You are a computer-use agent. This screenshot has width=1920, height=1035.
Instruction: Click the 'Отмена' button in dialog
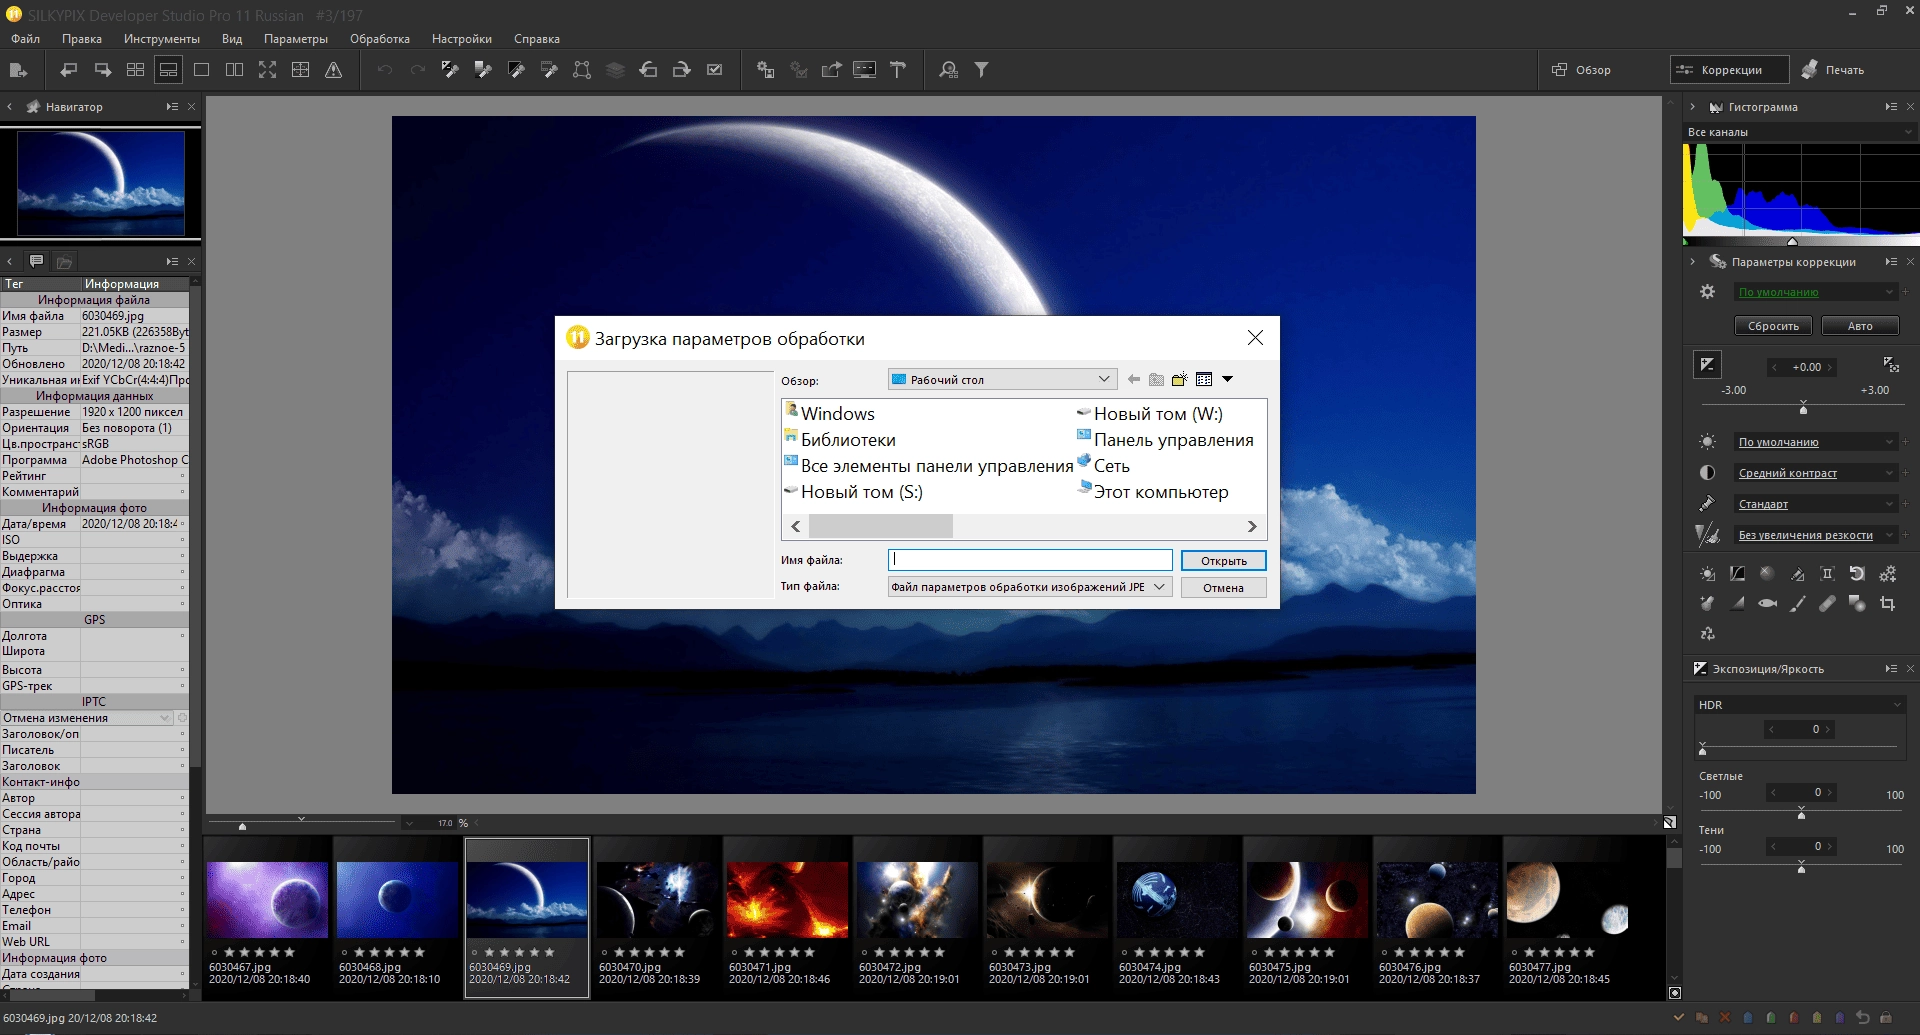point(1223,588)
